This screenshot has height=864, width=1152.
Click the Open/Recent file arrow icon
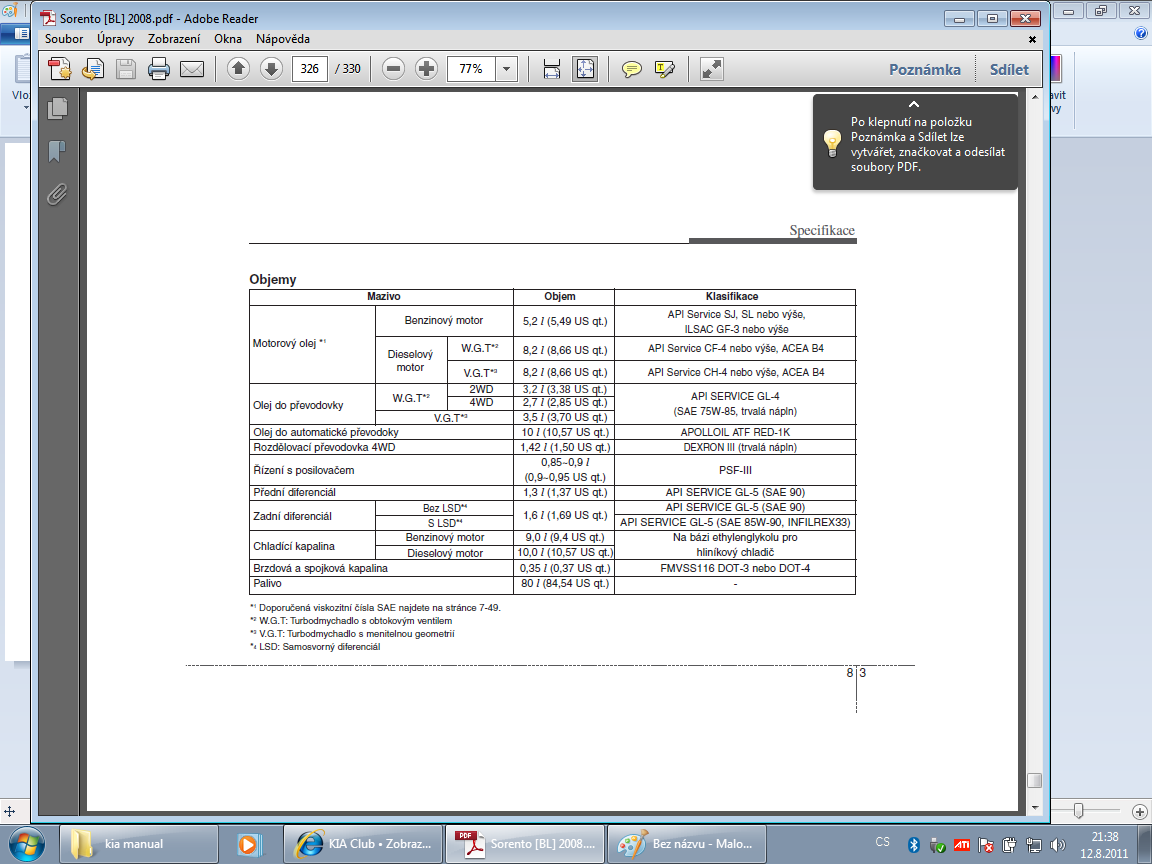pos(93,69)
